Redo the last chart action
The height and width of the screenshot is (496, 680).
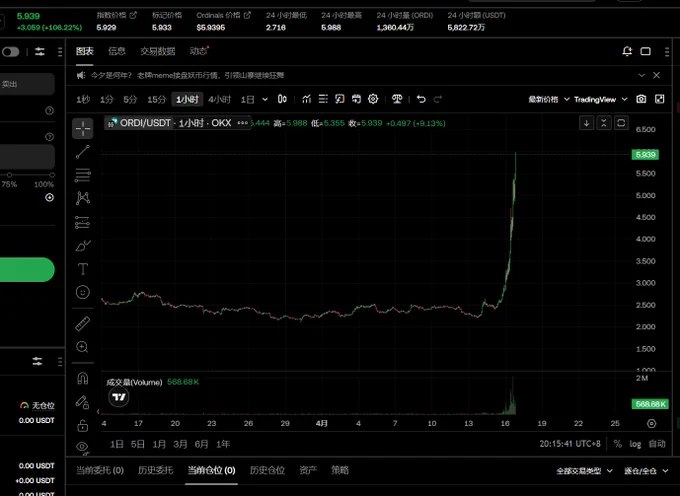click(438, 99)
